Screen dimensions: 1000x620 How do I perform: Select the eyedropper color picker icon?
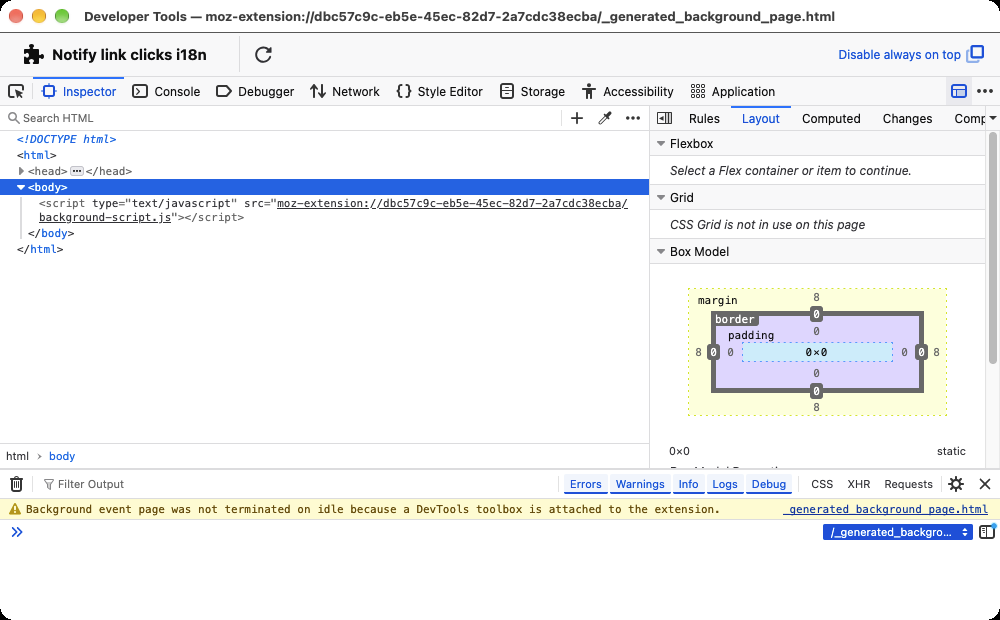[x=605, y=118]
